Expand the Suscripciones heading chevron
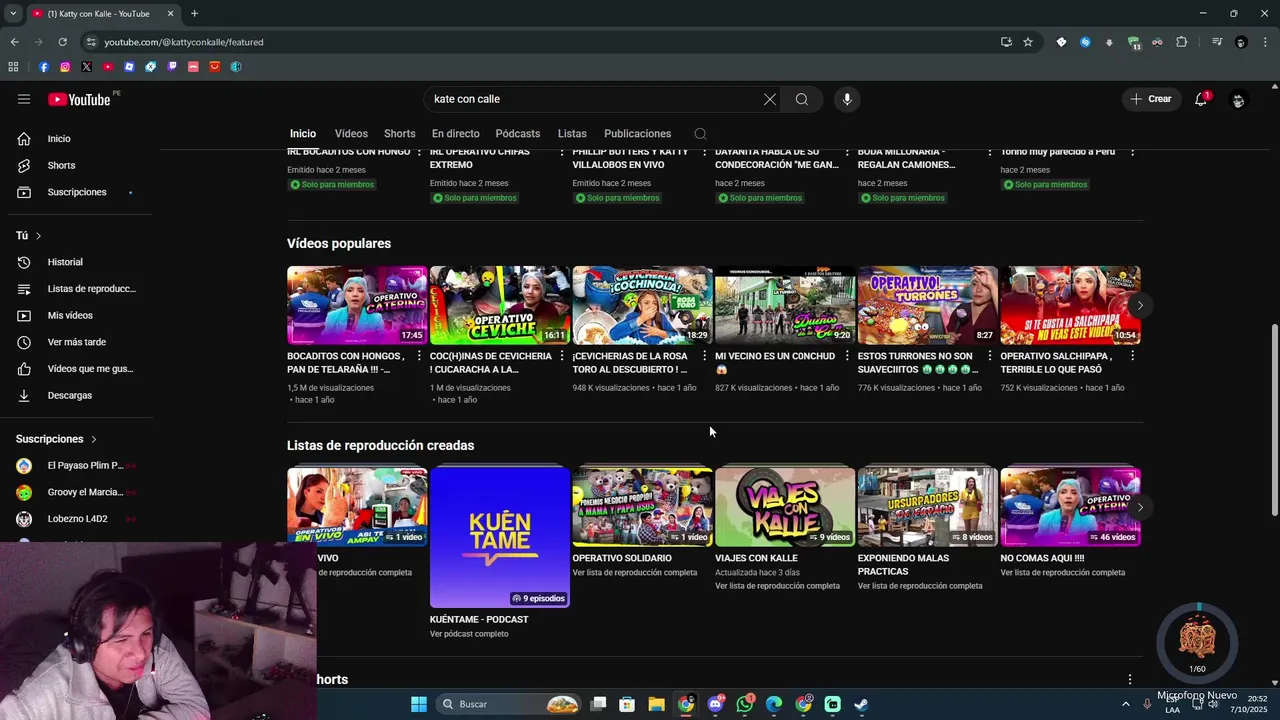Viewport: 1280px width, 720px height. (x=94, y=439)
